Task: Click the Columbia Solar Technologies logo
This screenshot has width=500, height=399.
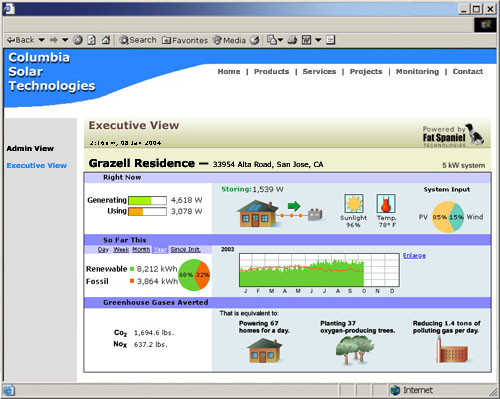Action: tap(52, 72)
